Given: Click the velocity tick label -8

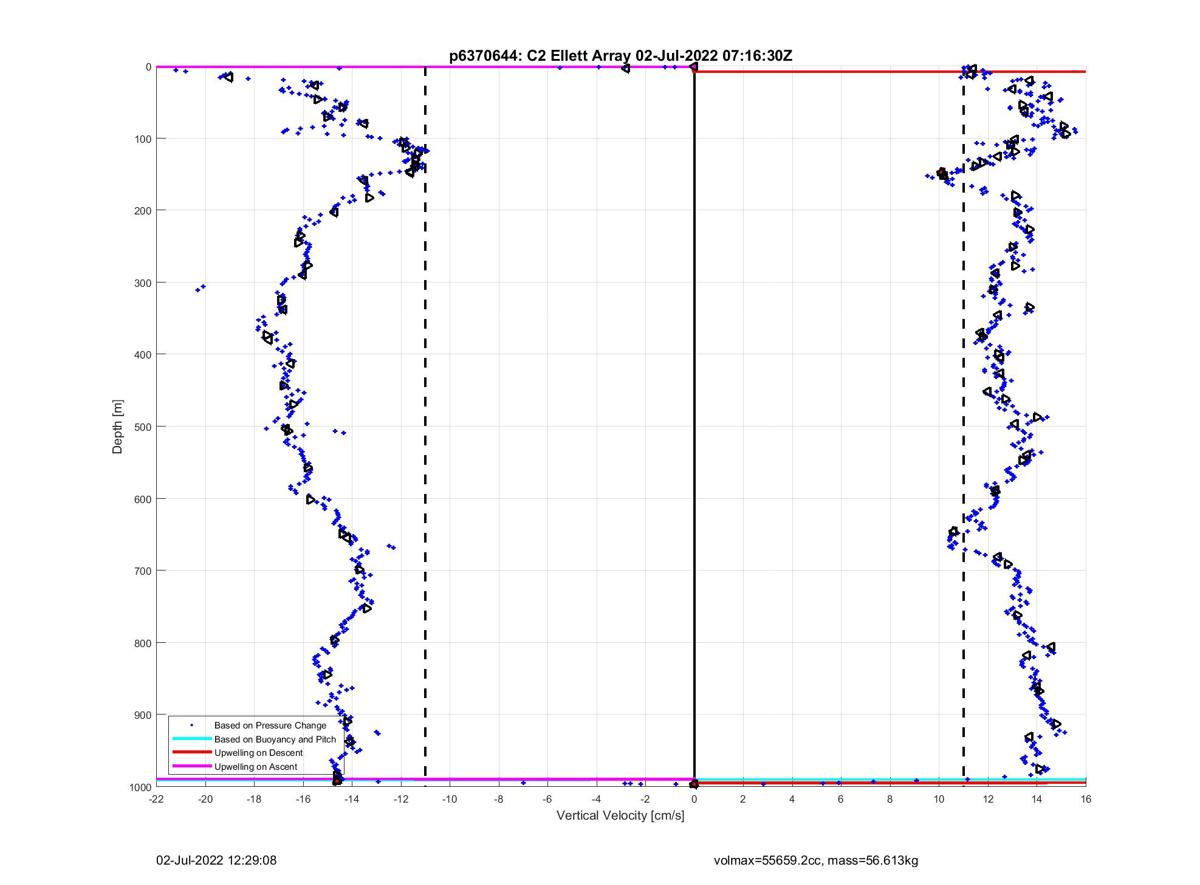Looking at the screenshot, I should tap(498, 800).
